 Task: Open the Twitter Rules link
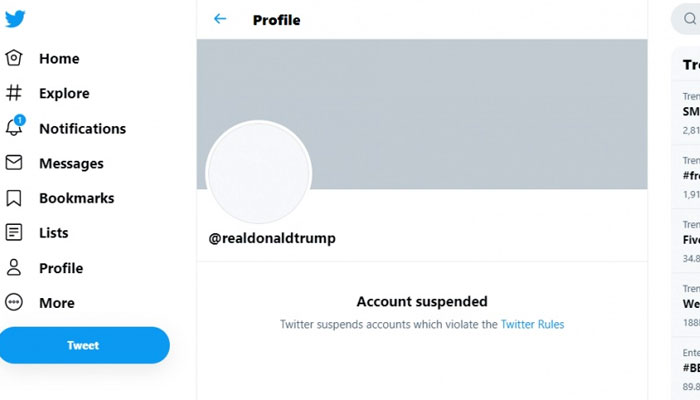point(532,324)
